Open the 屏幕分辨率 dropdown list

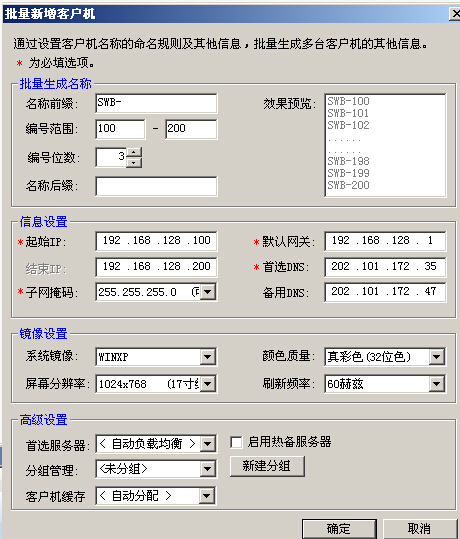208,384
